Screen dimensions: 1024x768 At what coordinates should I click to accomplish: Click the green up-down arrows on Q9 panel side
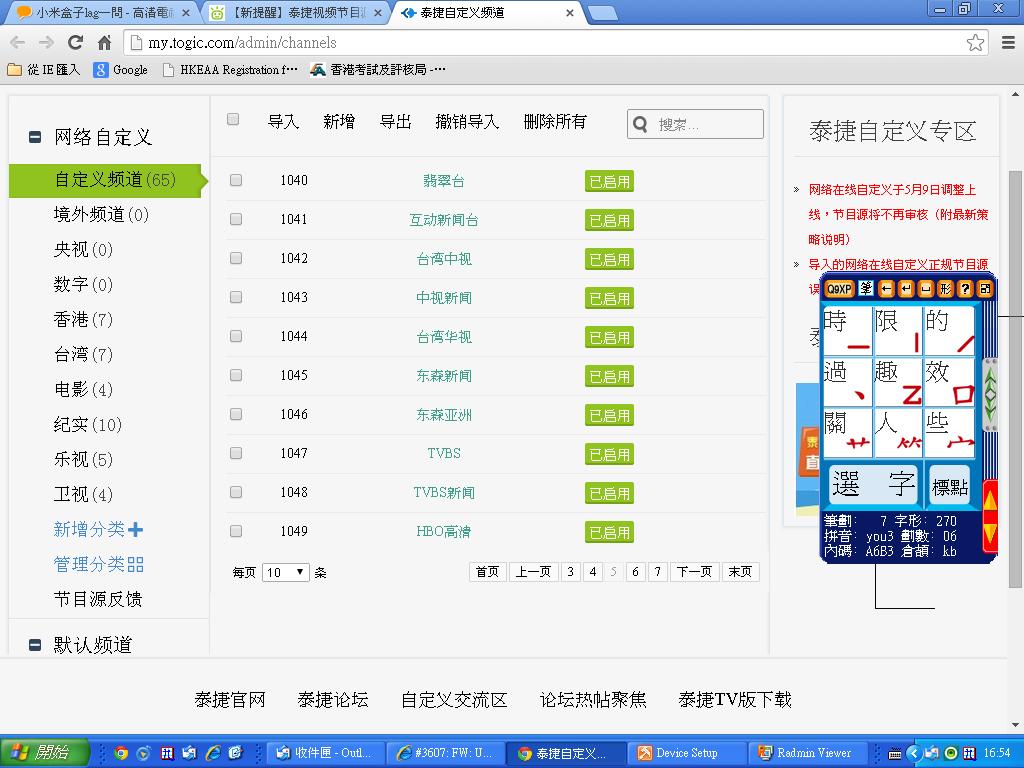click(x=990, y=394)
